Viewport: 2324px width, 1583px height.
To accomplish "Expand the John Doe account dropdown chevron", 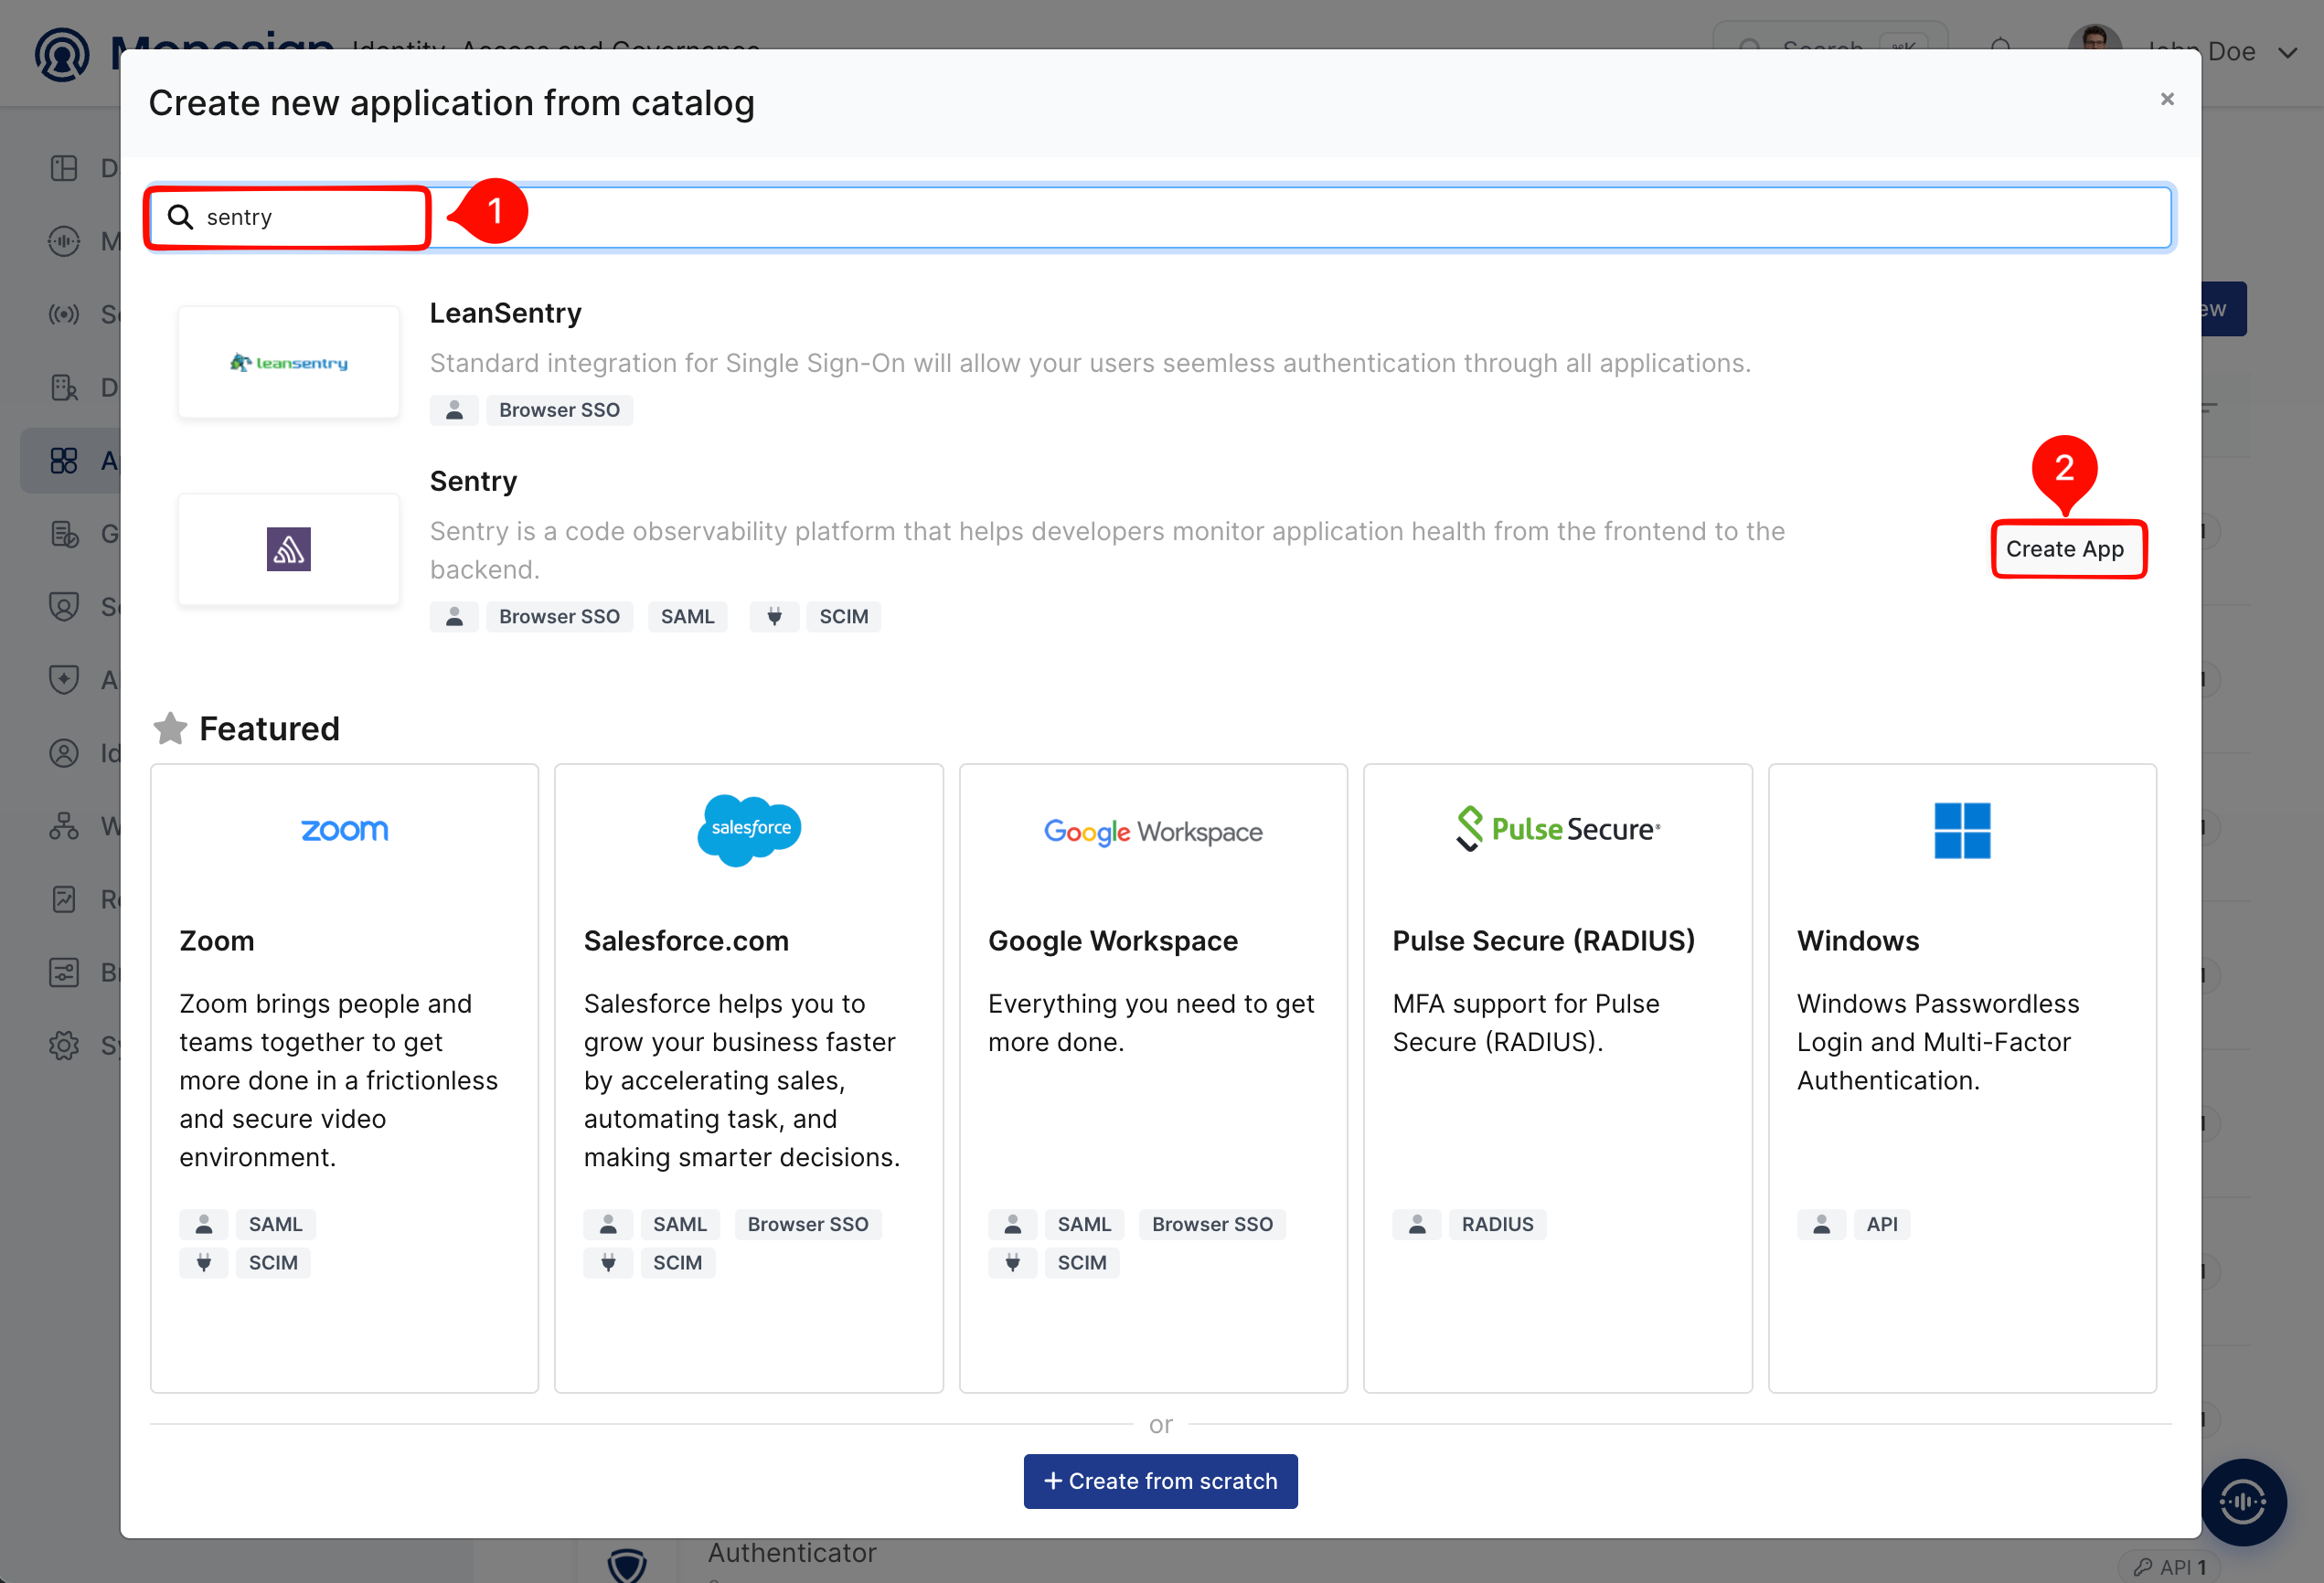I will (x=2287, y=52).
